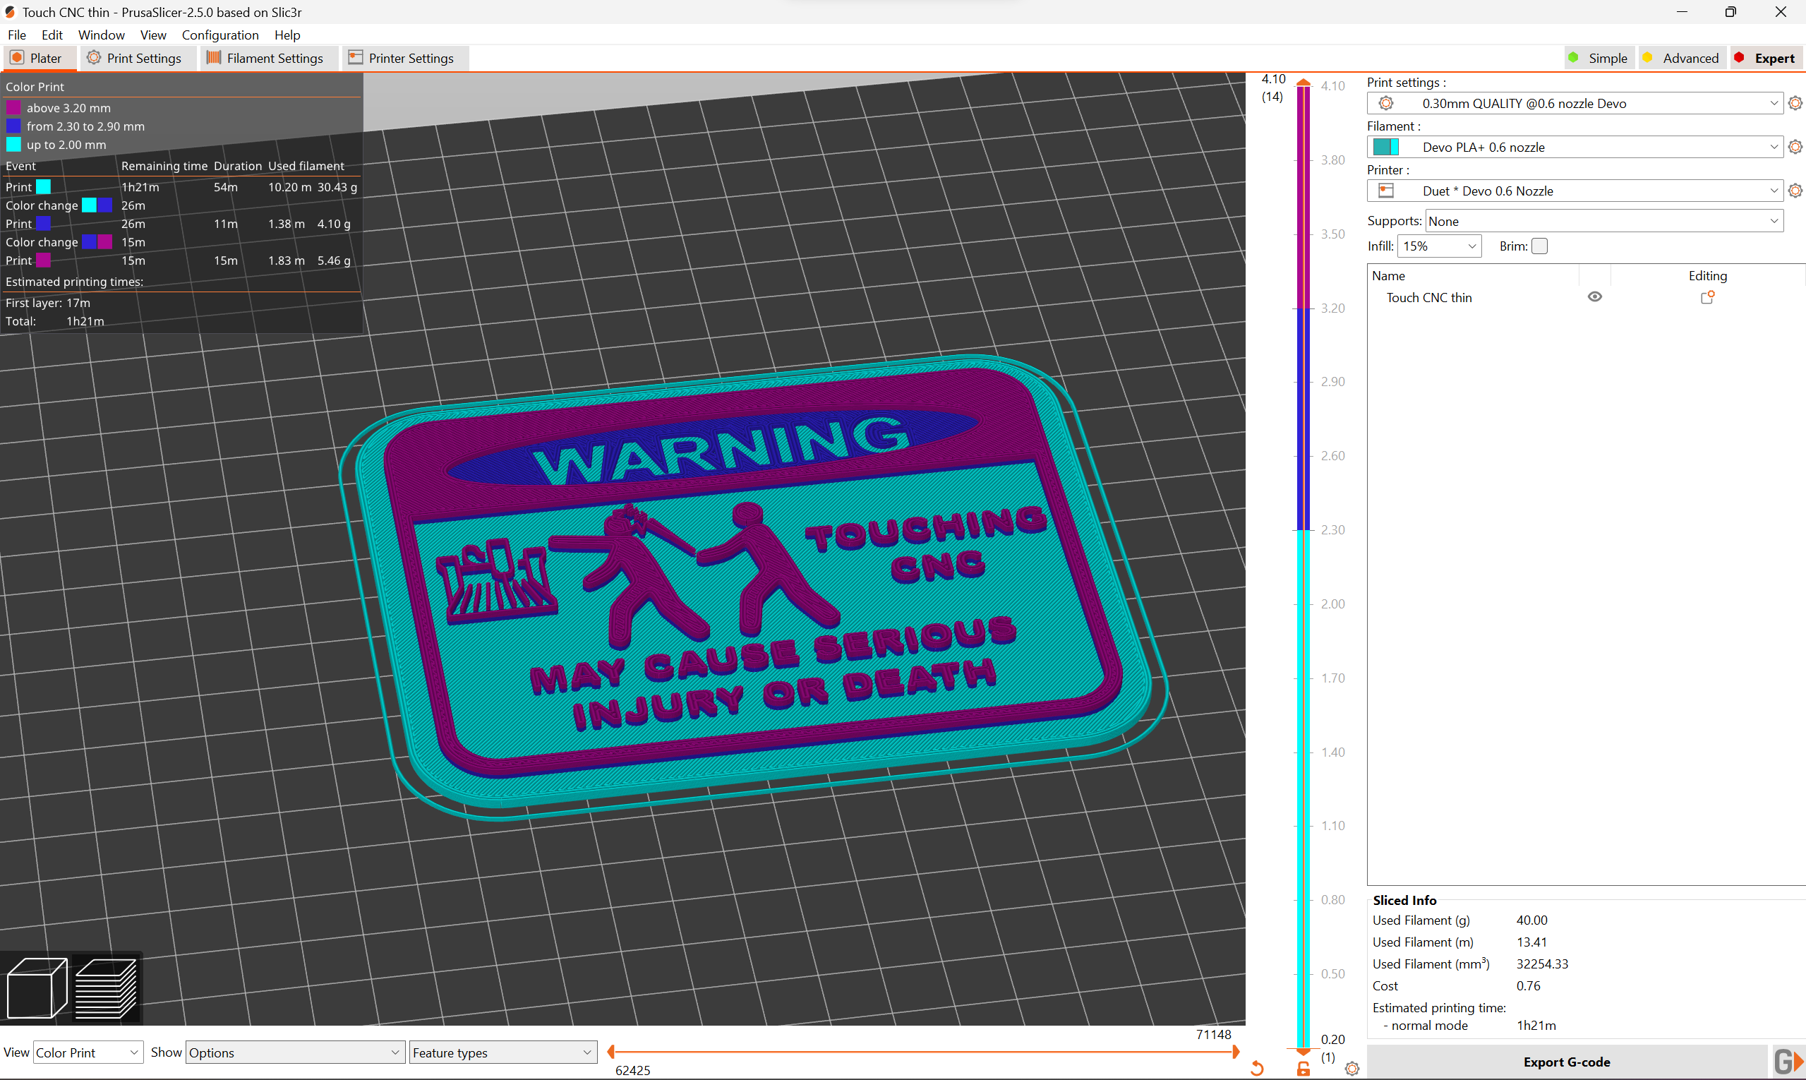The image size is (1806, 1080).
Task: Open the Show Options dropdown
Action: (294, 1052)
